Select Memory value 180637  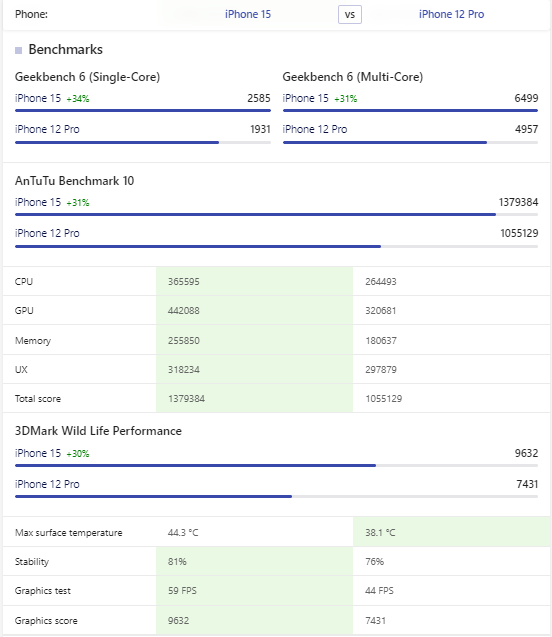(381, 340)
